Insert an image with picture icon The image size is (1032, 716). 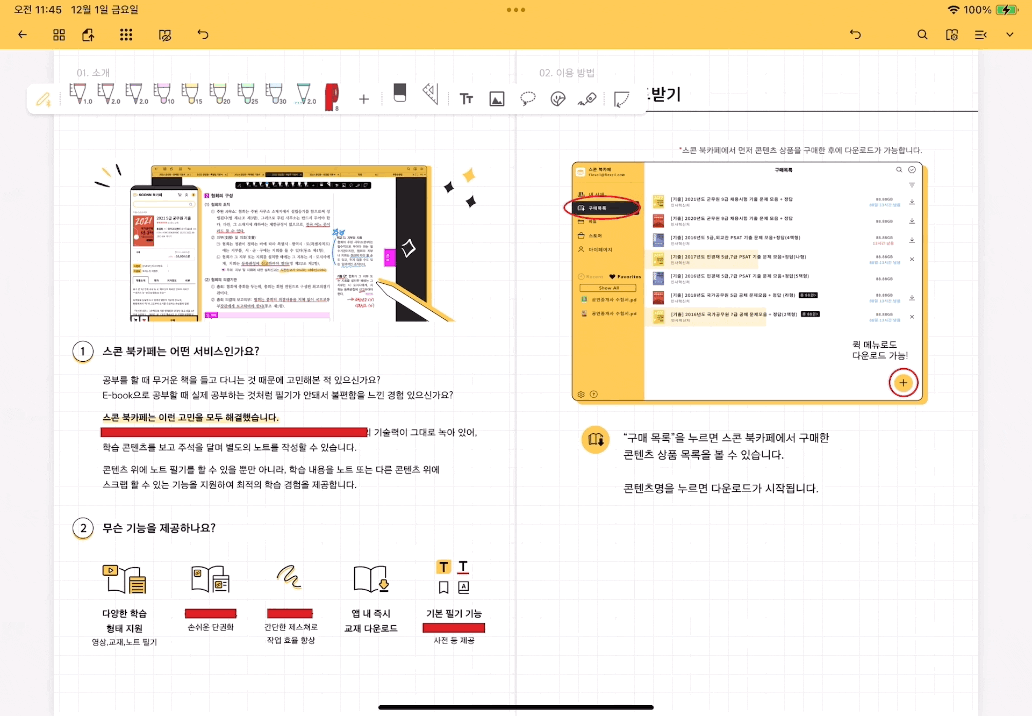click(497, 99)
